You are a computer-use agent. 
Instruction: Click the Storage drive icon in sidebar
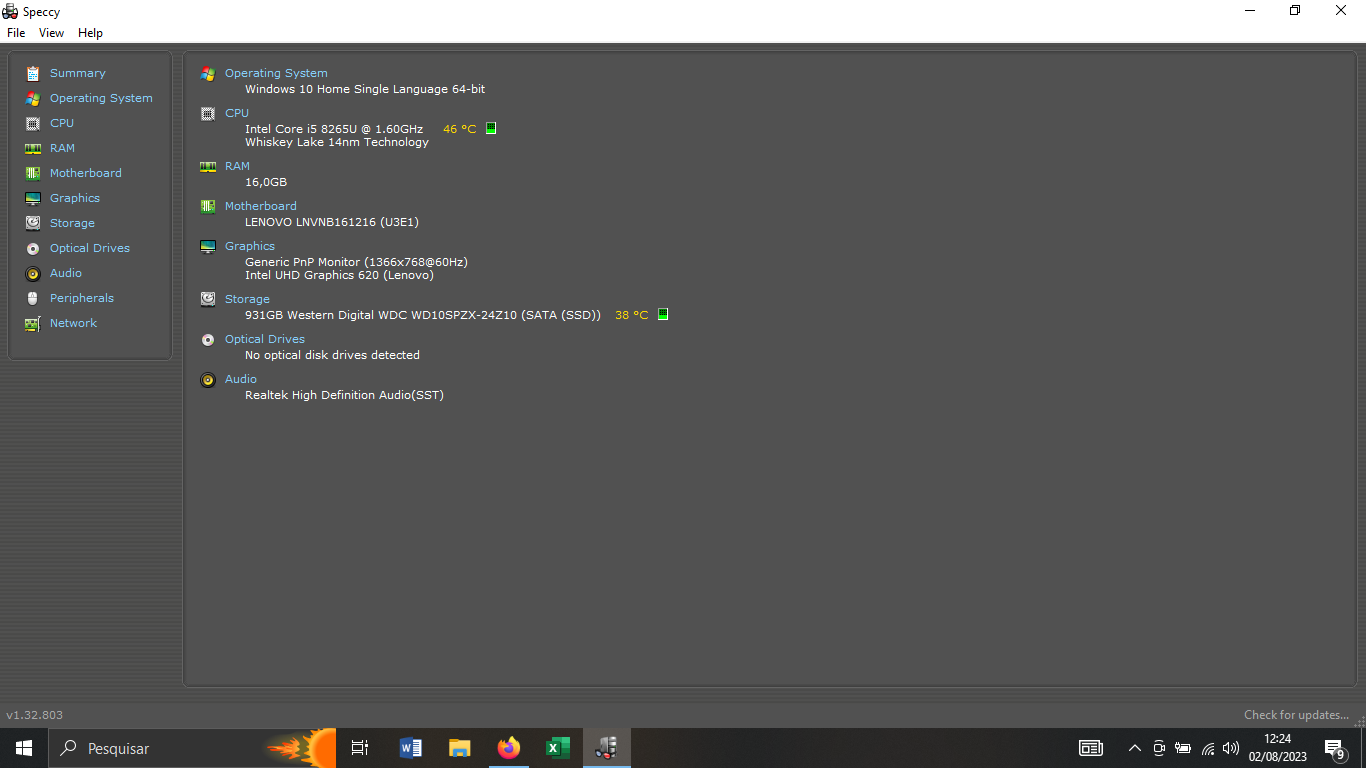[33, 223]
